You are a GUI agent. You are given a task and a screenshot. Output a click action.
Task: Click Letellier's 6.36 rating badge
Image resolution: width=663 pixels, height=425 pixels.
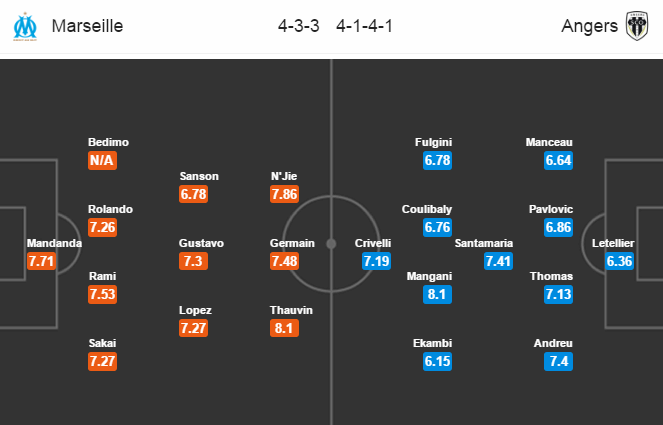coord(619,261)
